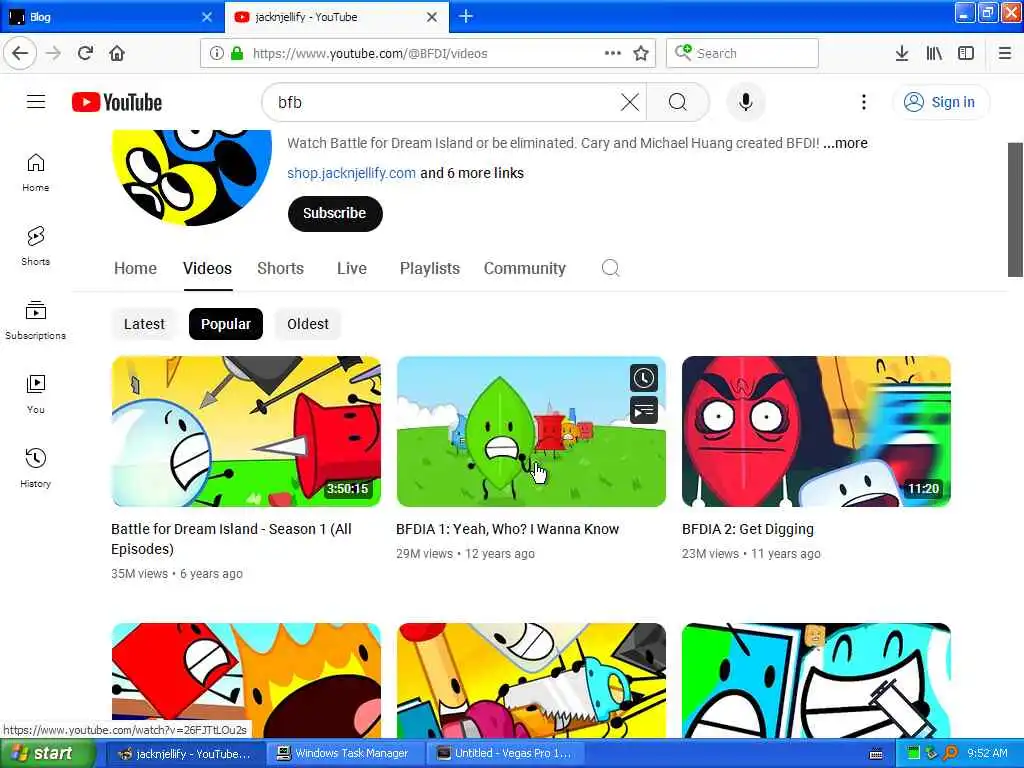The width and height of the screenshot is (1024, 768).
Task: Select the Videos tab
Action: (x=207, y=268)
